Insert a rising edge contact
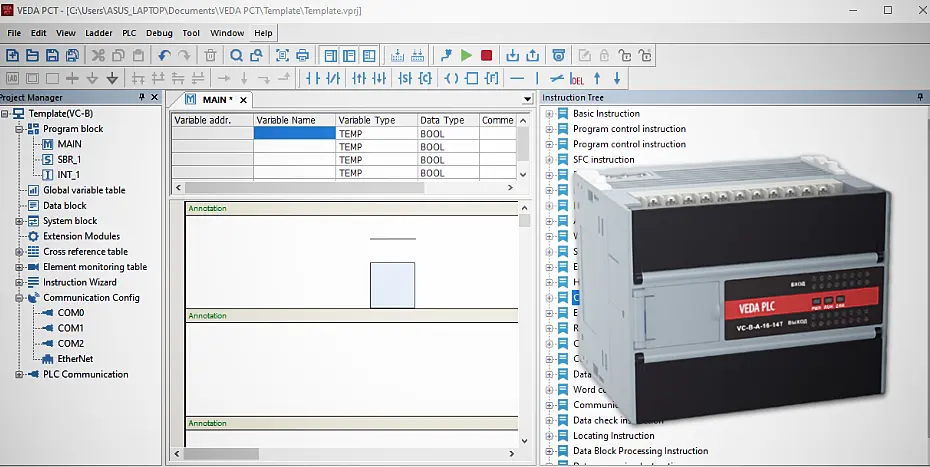The height and width of the screenshot is (467, 930). [359, 78]
